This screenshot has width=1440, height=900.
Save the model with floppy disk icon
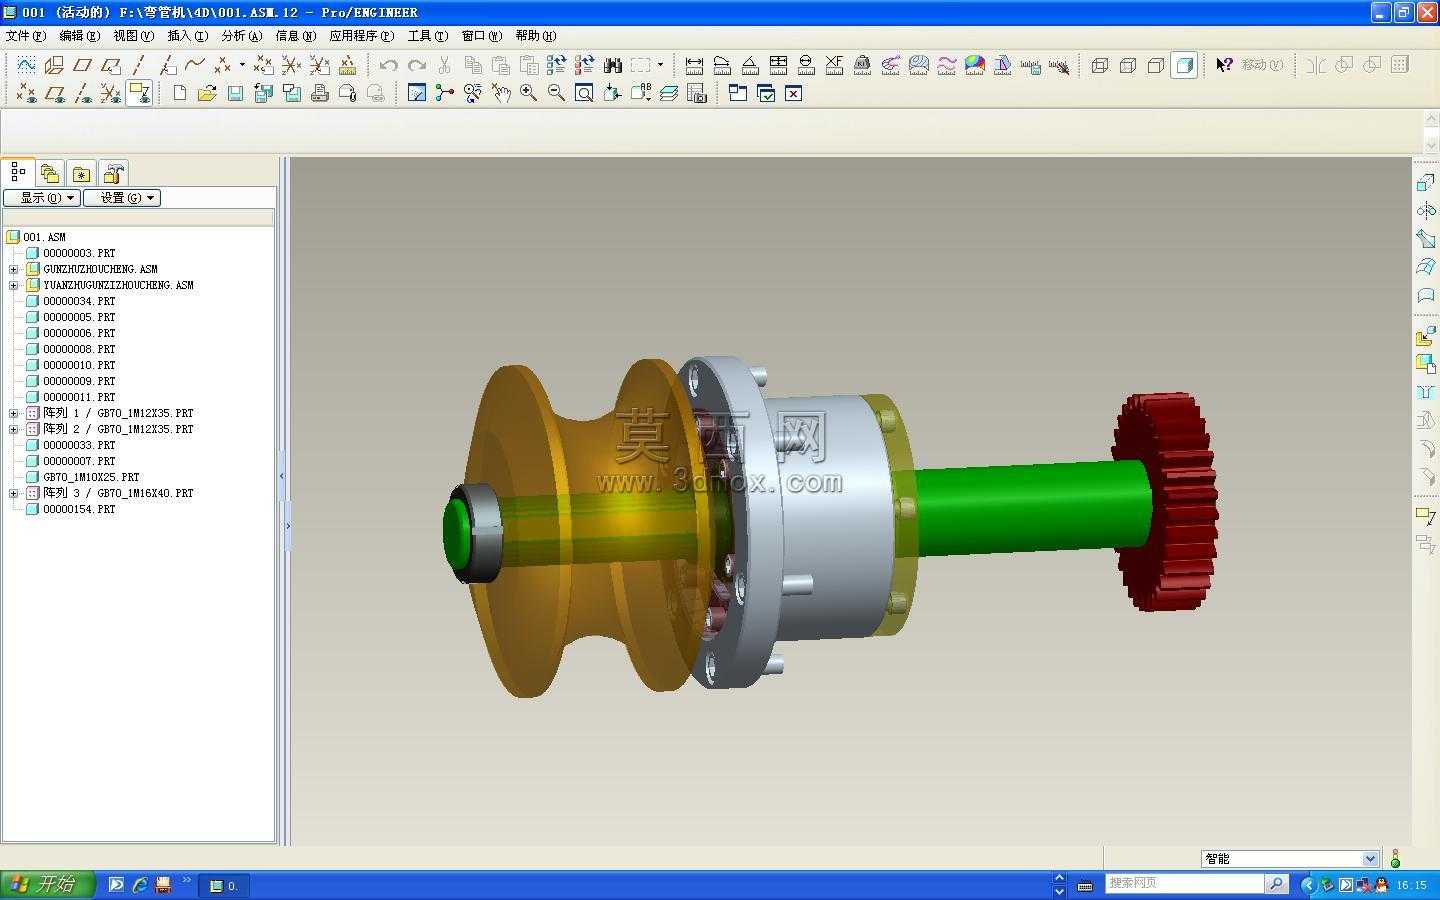point(235,93)
